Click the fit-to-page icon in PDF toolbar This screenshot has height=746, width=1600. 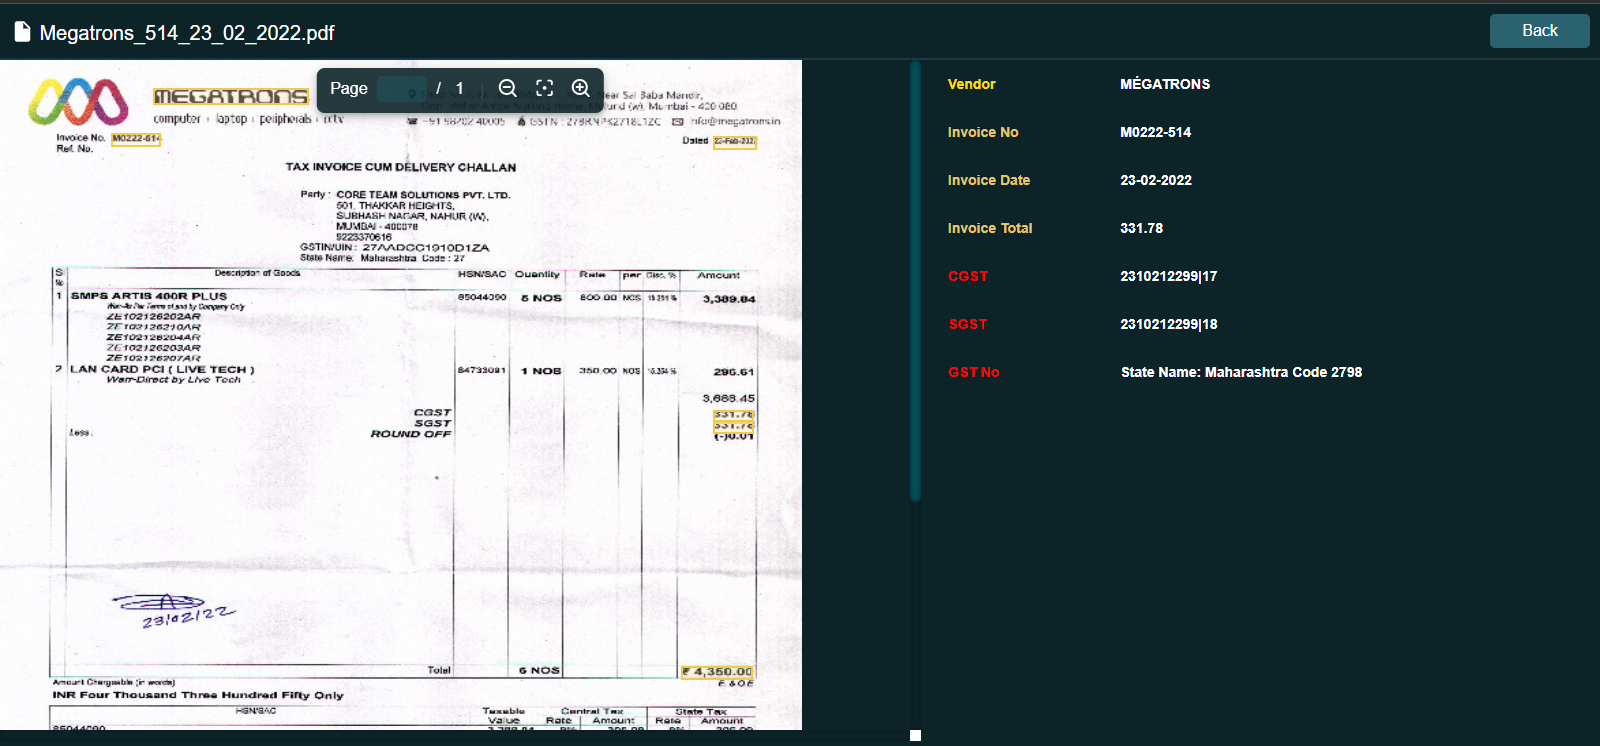point(544,88)
